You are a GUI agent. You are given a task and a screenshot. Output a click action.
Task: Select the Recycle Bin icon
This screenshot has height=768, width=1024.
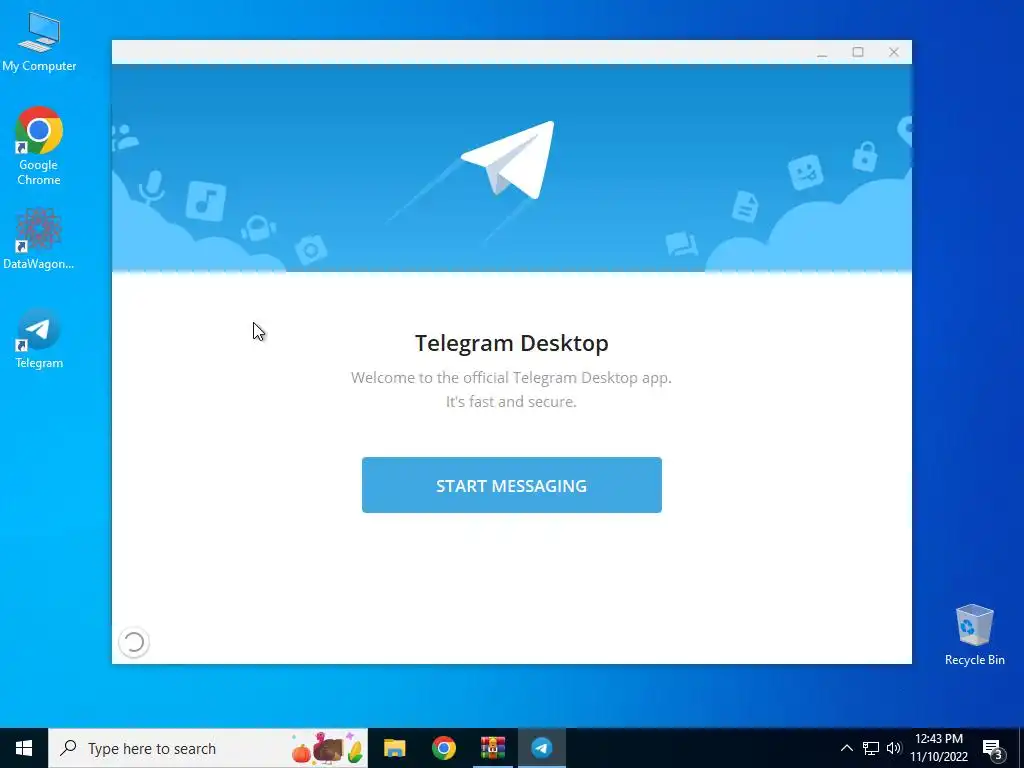[x=974, y=635]
